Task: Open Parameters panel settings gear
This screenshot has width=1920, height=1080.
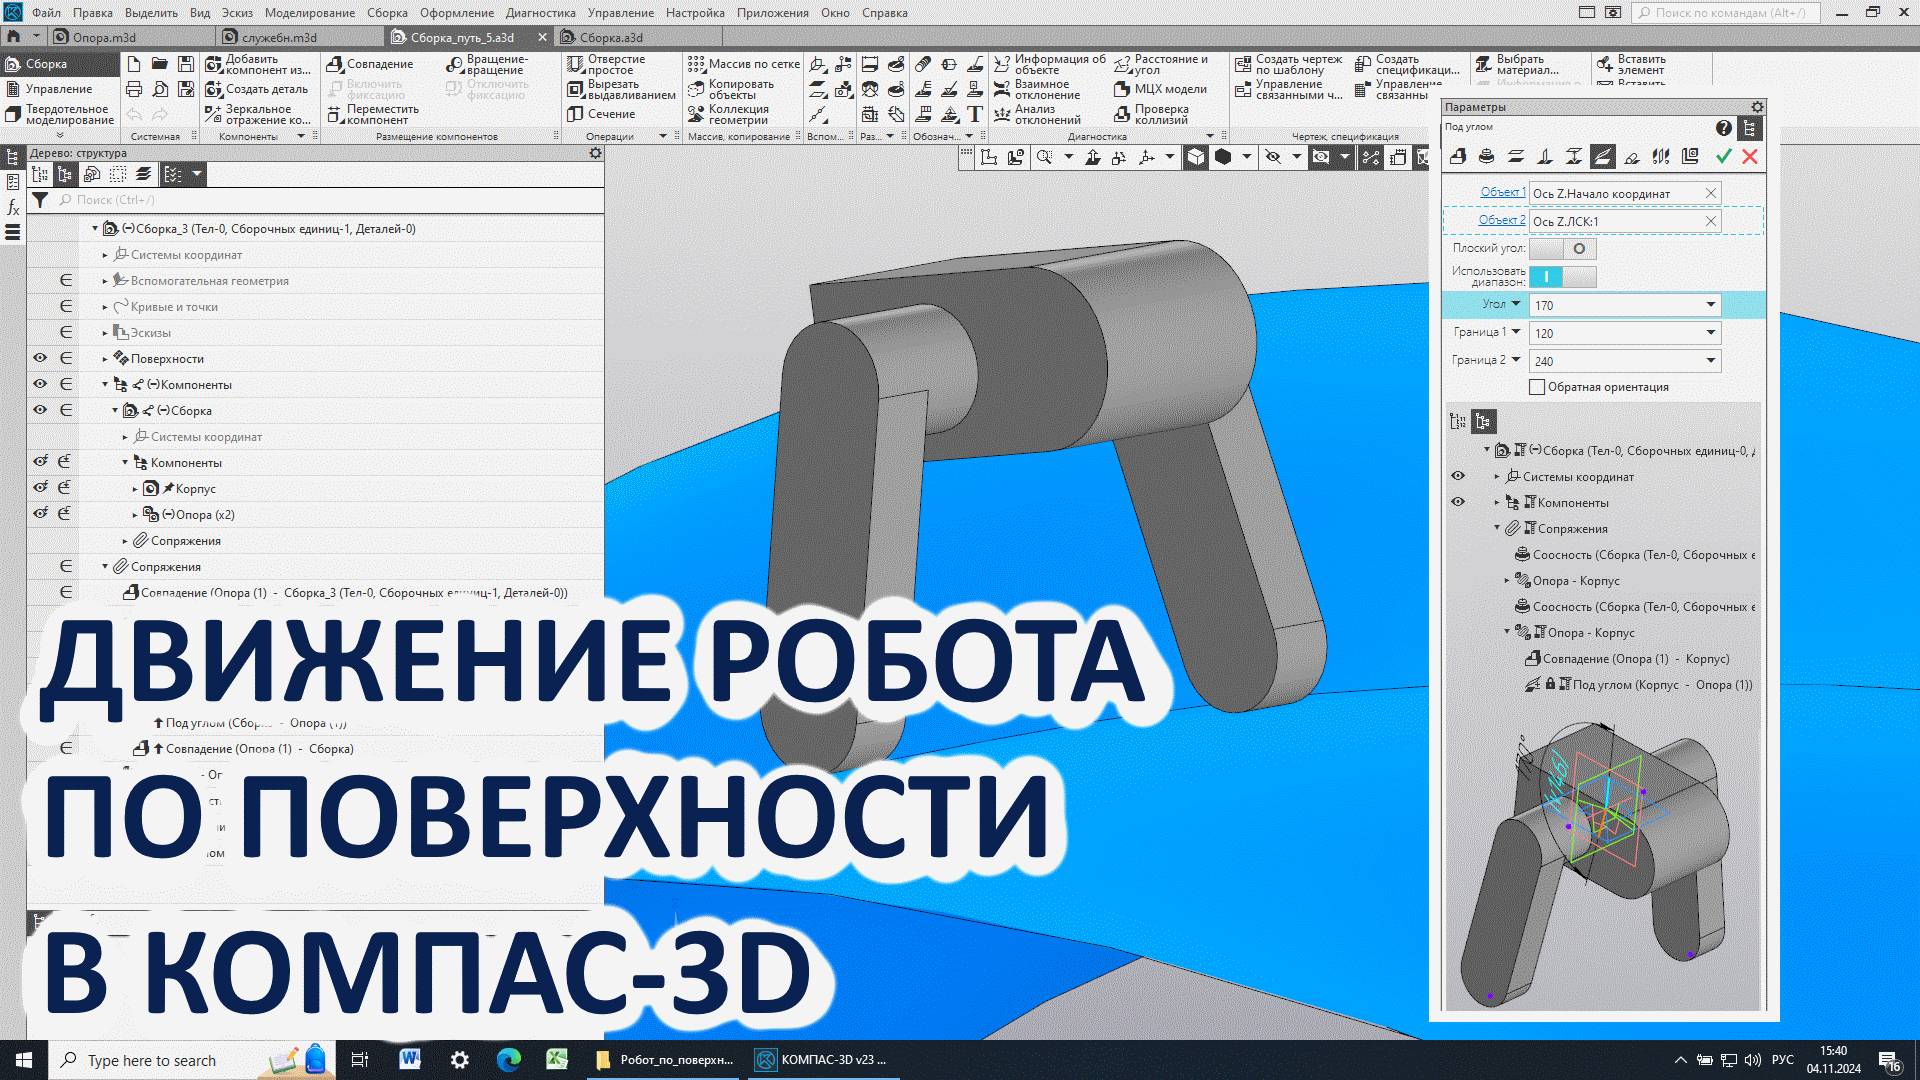Action: (x=1757, y=107)
